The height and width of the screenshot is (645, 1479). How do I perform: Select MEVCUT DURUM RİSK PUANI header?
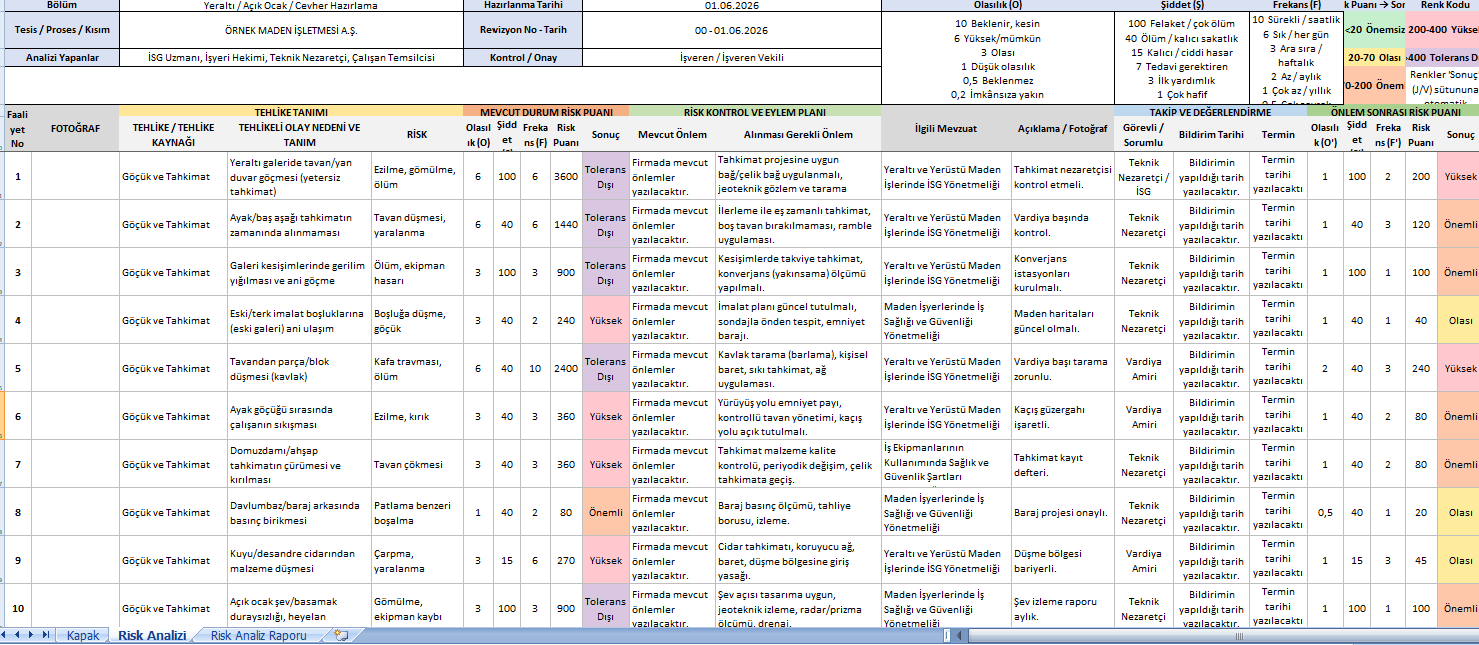point(546,112)
